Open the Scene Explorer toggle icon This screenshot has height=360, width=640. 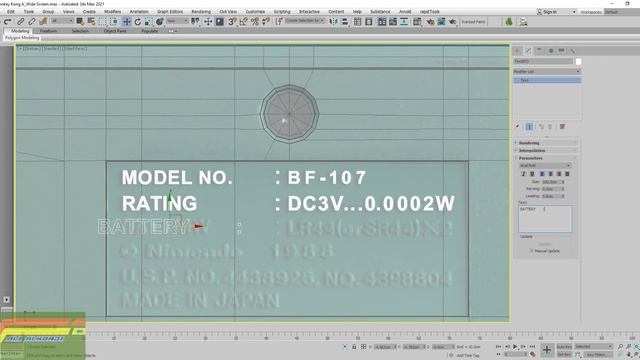click(x=358, y=21)
